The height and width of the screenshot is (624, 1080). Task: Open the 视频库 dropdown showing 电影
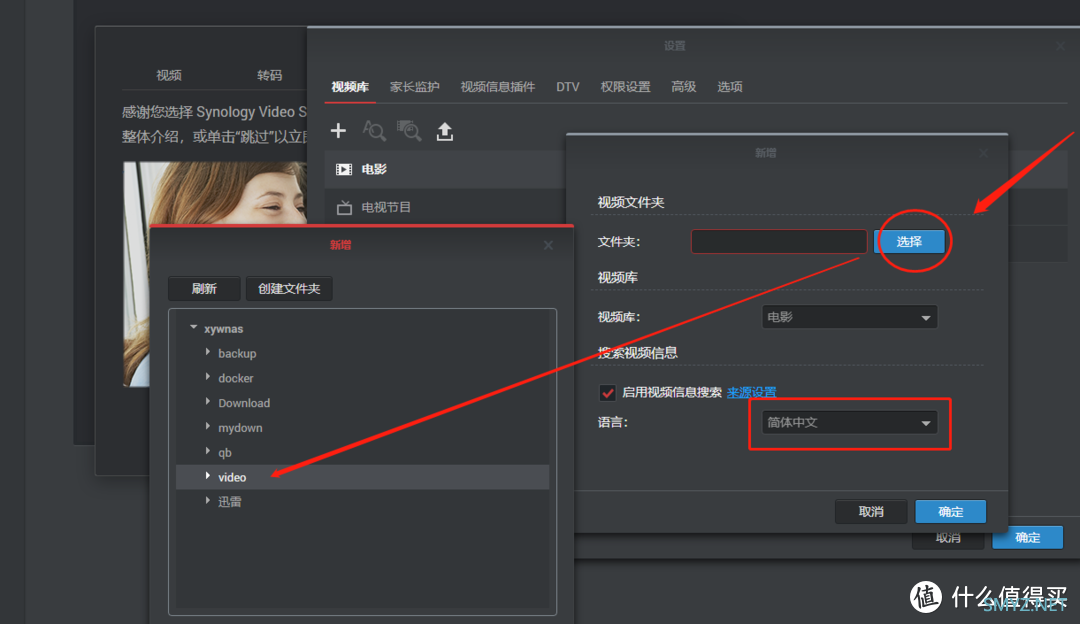click(849, 317)
